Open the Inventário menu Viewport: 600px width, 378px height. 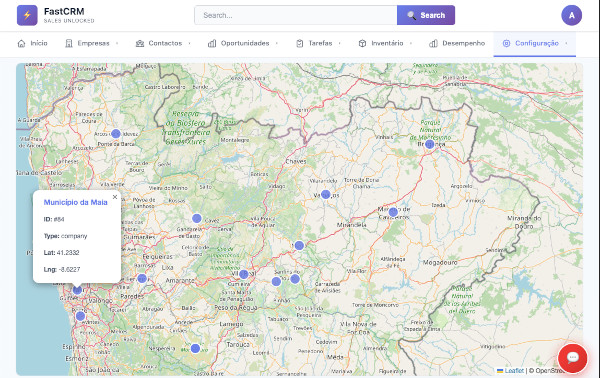[x=385, y=43]
